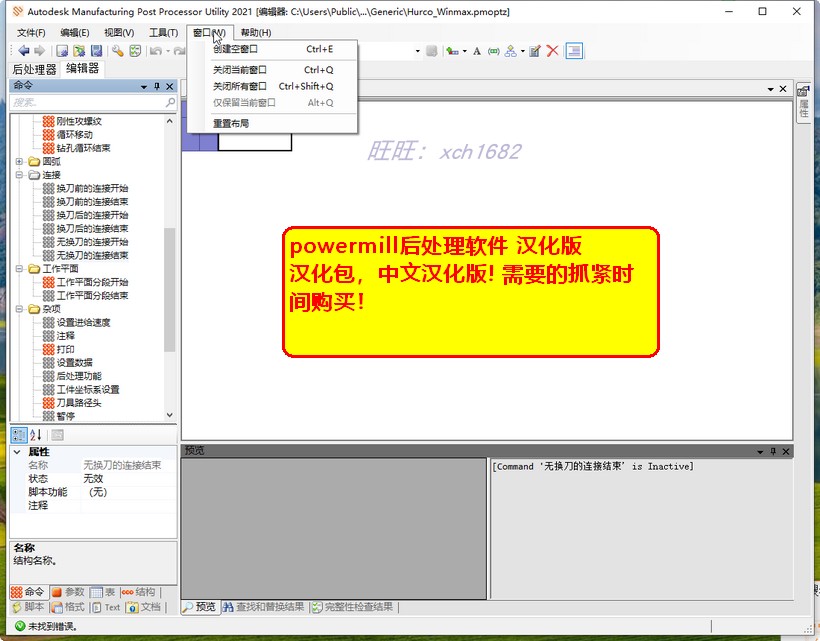Screen dimensions: 820x641
Task: Choose 创建空窗口 from the window menu
Action: pyautogui.click(x=272, y=49)
